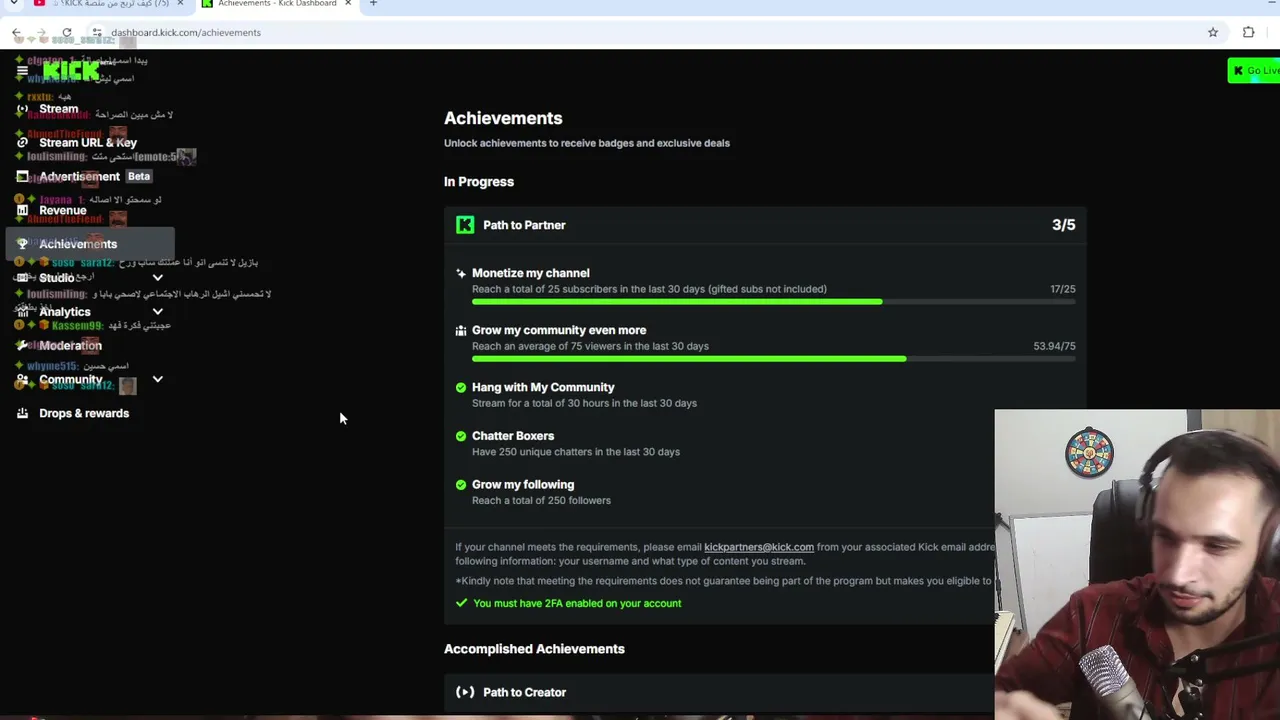Click 'Stream for a total of 30 hours' text
The width and height of the screenshot is (1280, 720).
point(584,403)
